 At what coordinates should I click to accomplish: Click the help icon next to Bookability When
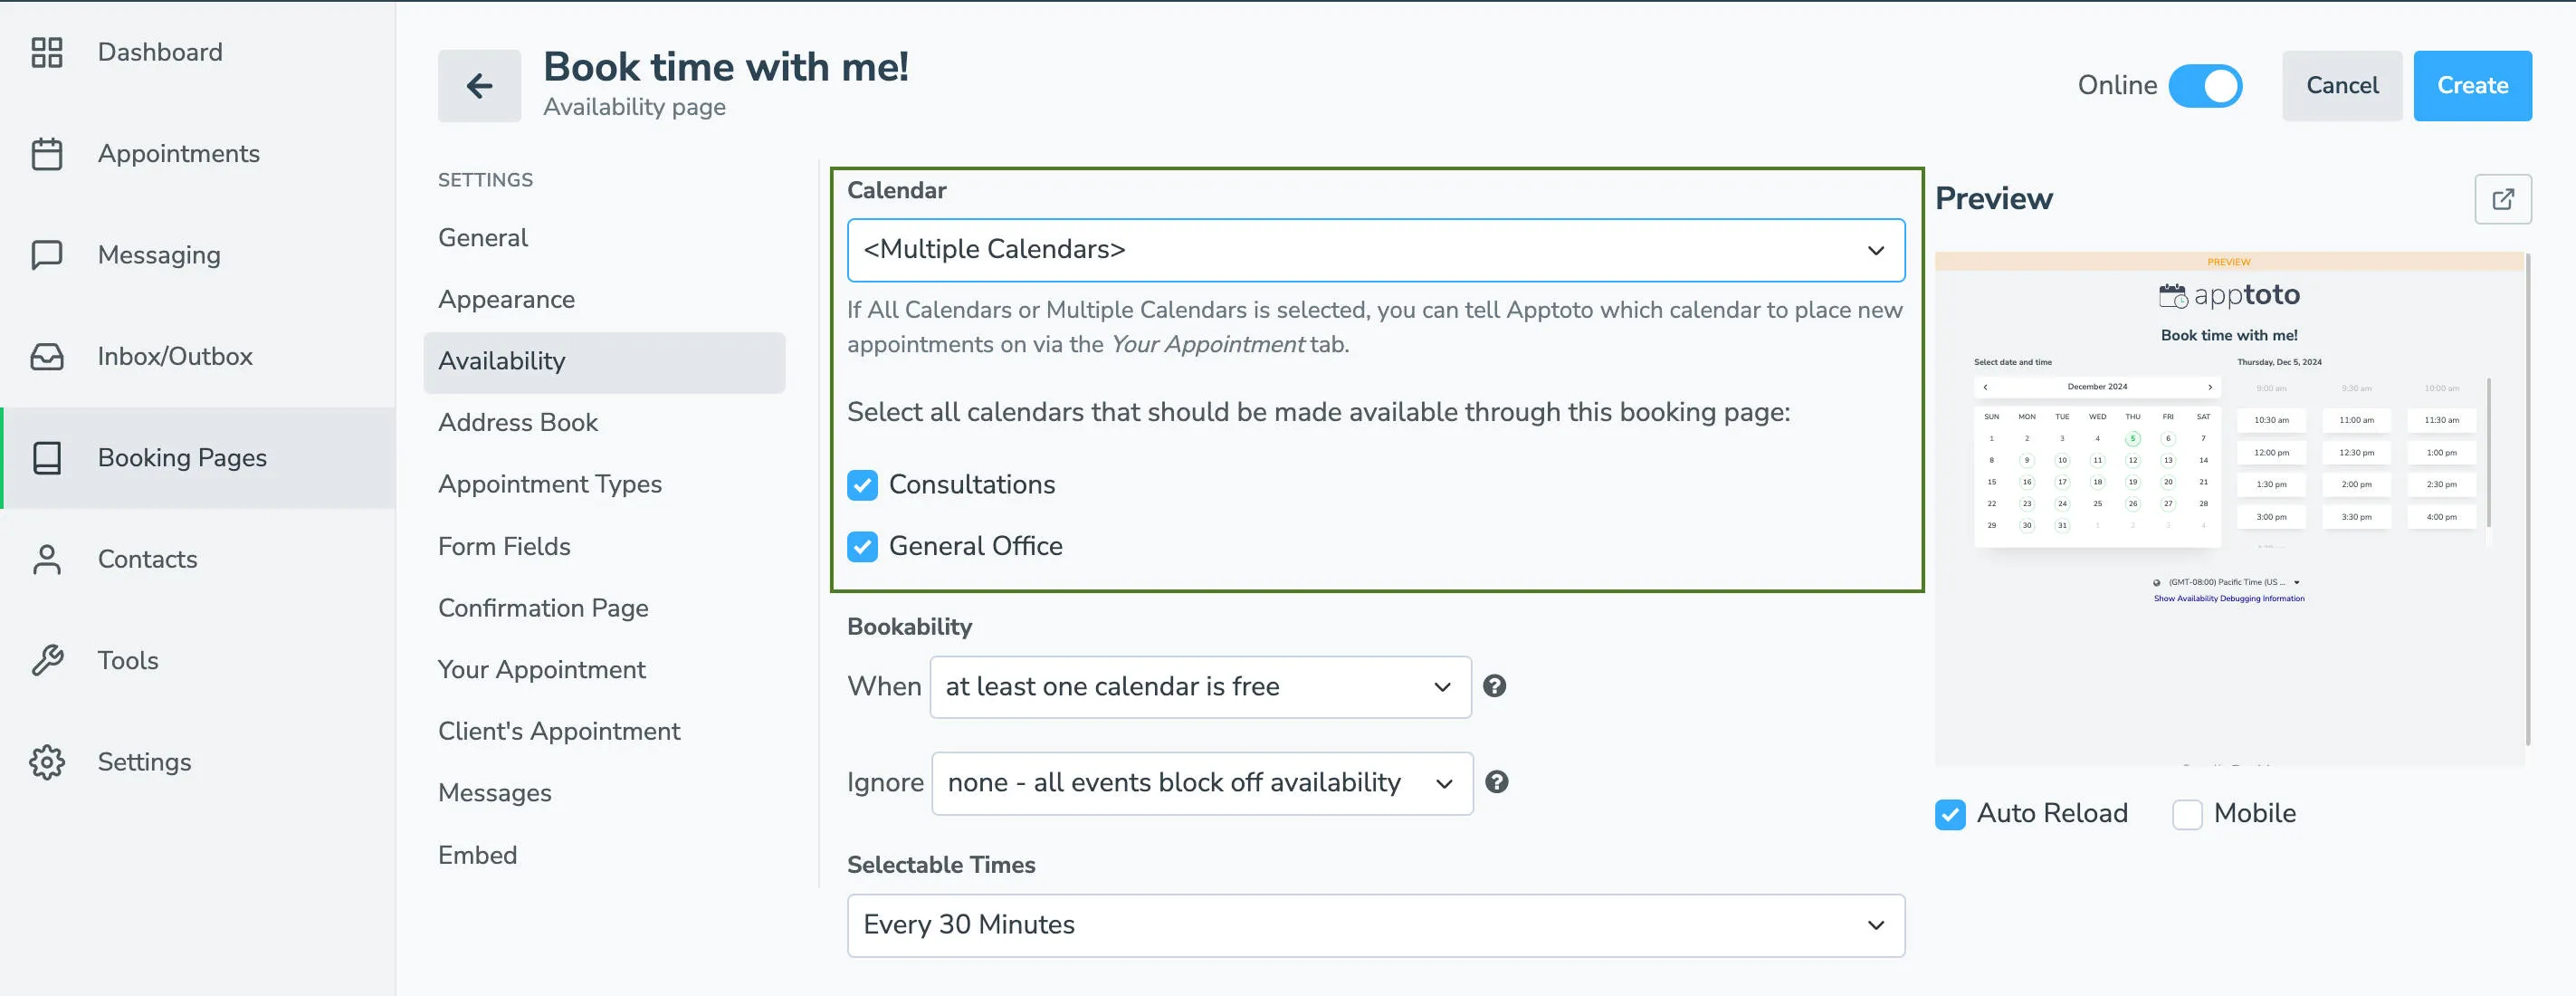click(x=1496, y=686)
